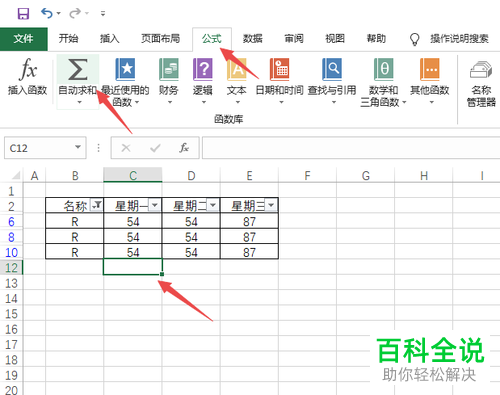Click the 操作说明搜索 search field
The width and height of the screenshot is (500, 395).
click(x=459, y=39)
